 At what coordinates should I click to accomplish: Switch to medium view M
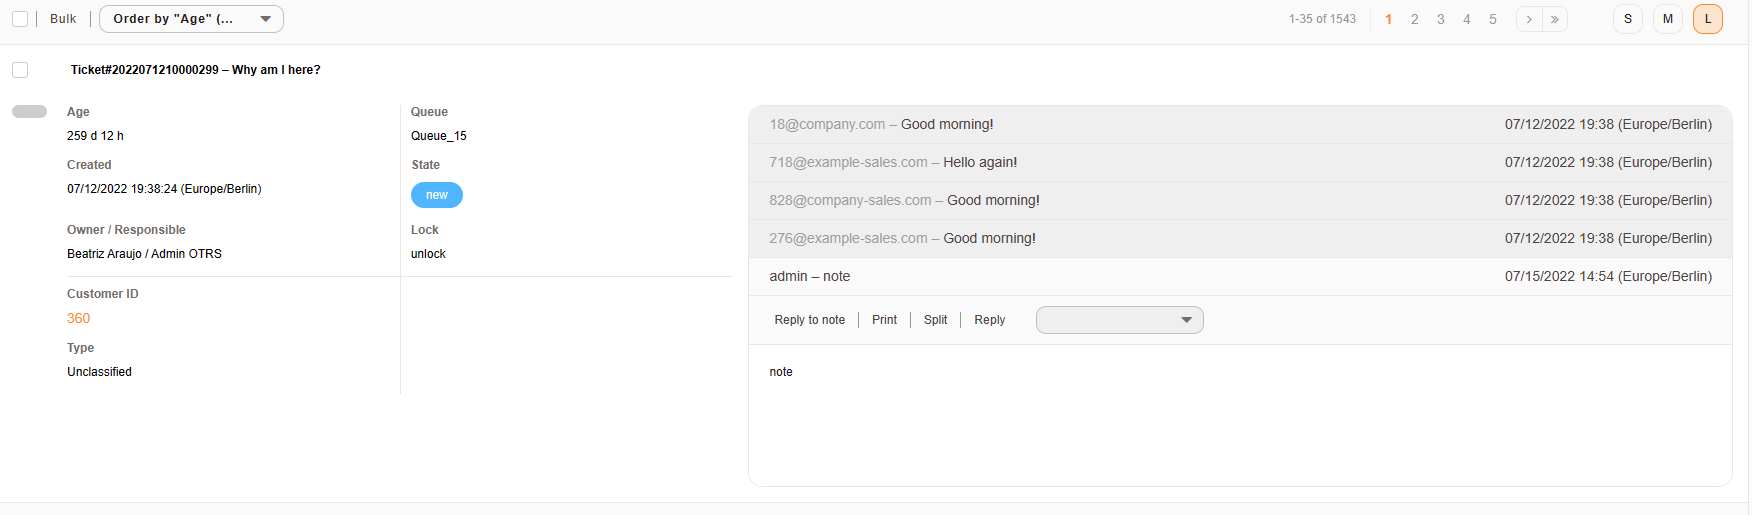point(1667,19)
